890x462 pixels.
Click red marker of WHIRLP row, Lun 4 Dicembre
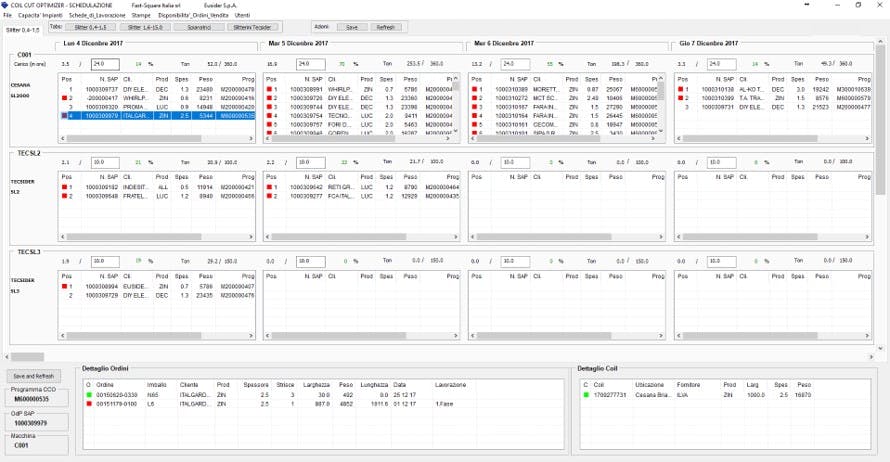point(65,98)
